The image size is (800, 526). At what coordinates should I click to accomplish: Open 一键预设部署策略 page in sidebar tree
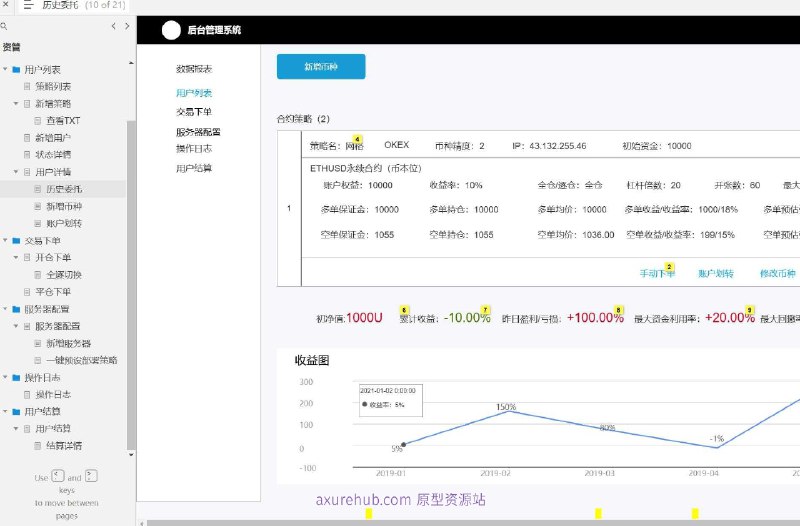pyautogui.click(x=82, y=360)
